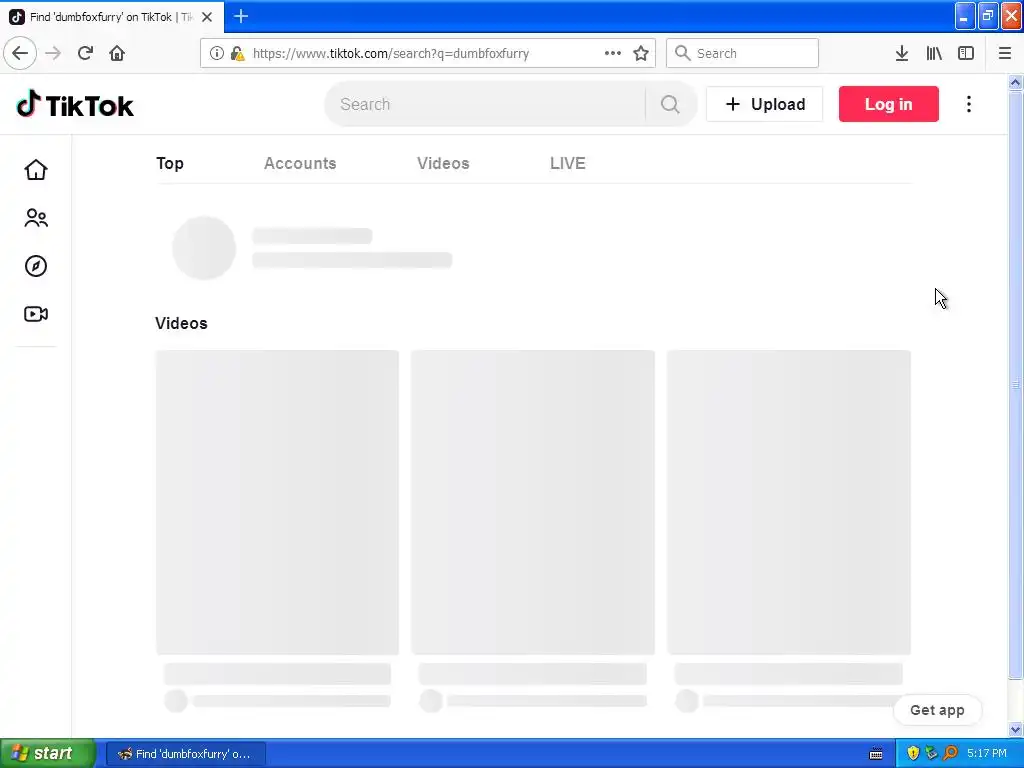Click the keyboard icon in the taskbar
This screenshot has width=1024, height=768.
click(x=876, y=754)
